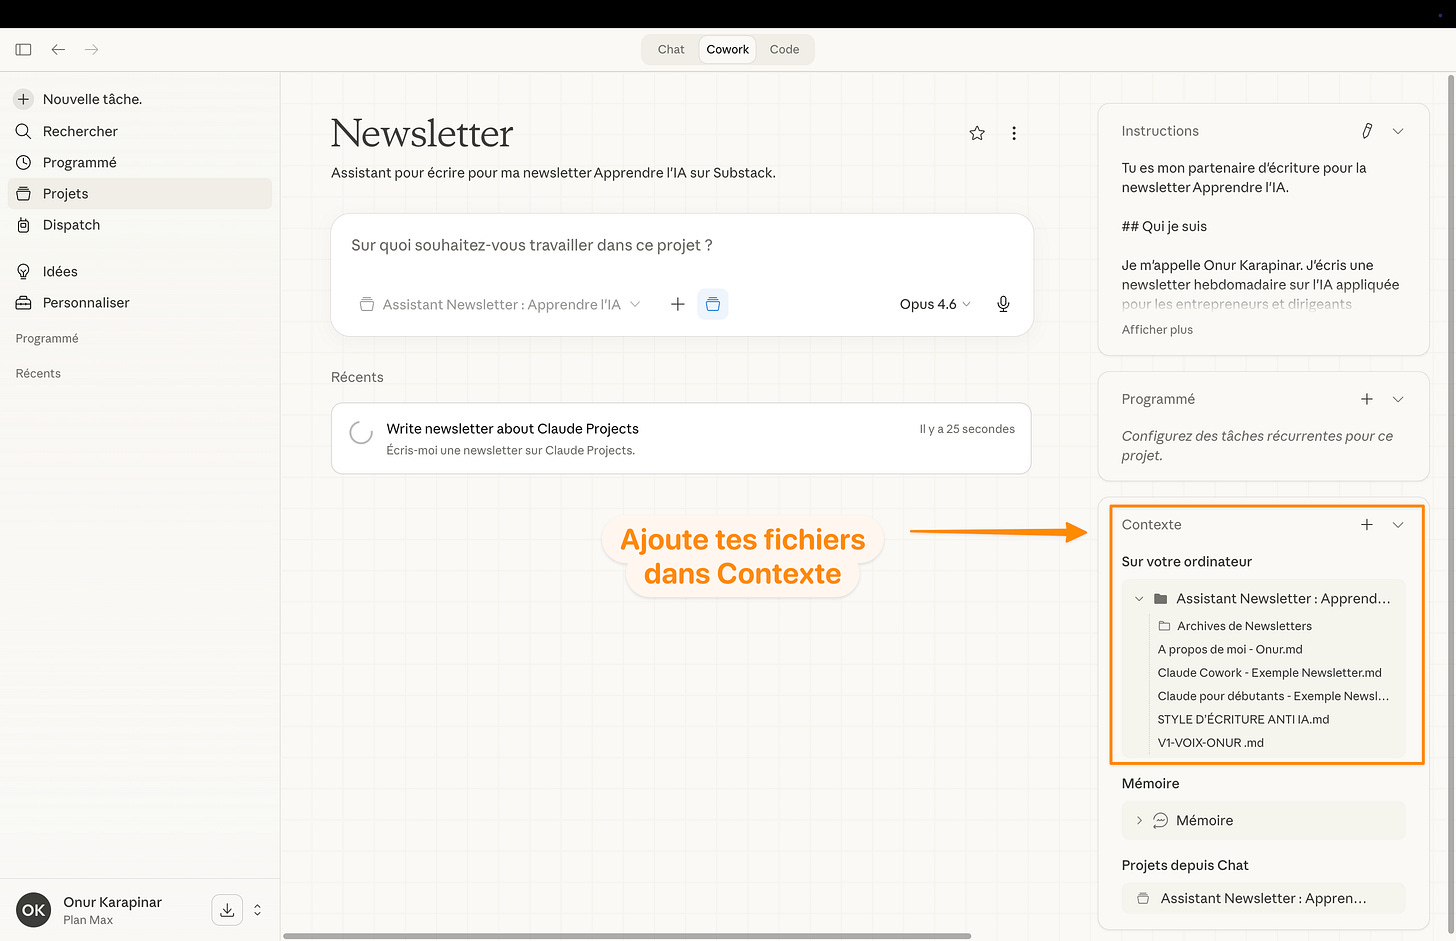The height and width of the screenshot is (941, 1456).
Task: Click the microphone voice input icon
Action: (1003, 304)
